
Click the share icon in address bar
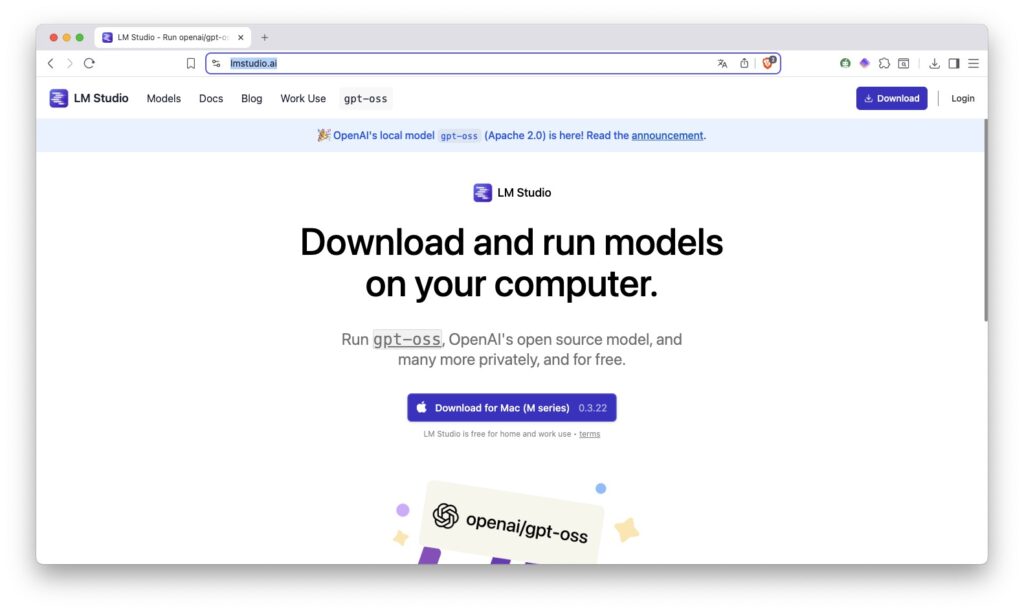point(744,63)
